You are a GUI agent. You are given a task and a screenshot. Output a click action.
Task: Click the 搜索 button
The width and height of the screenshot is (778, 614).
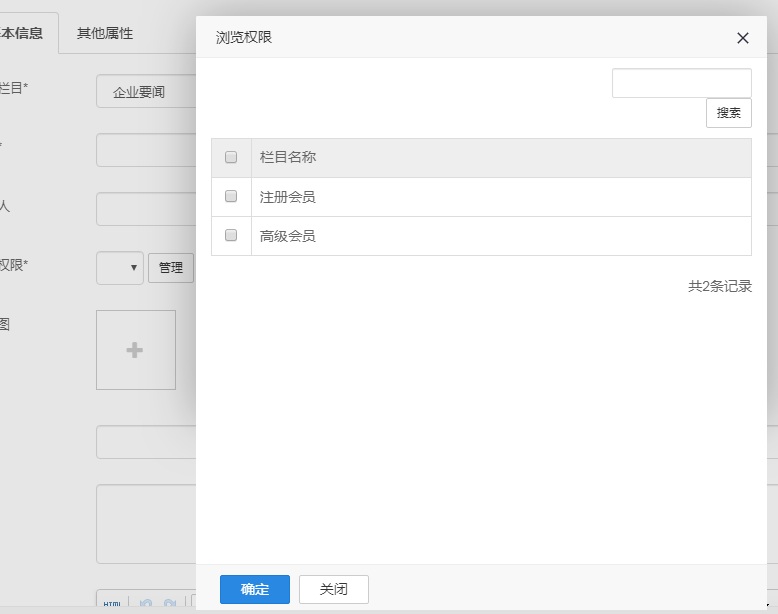(x=728, y=113)
